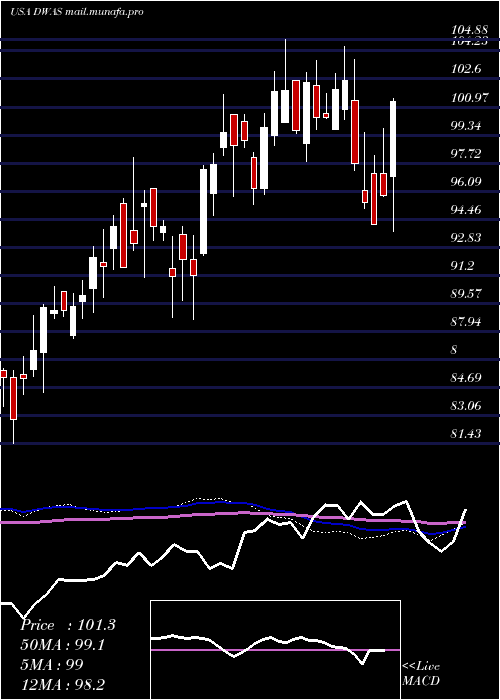Image resolution: width=500 pixels, height=700 pixels.
Task: Click the '50MA : 99.1' readout
Action: pos(62,645)
